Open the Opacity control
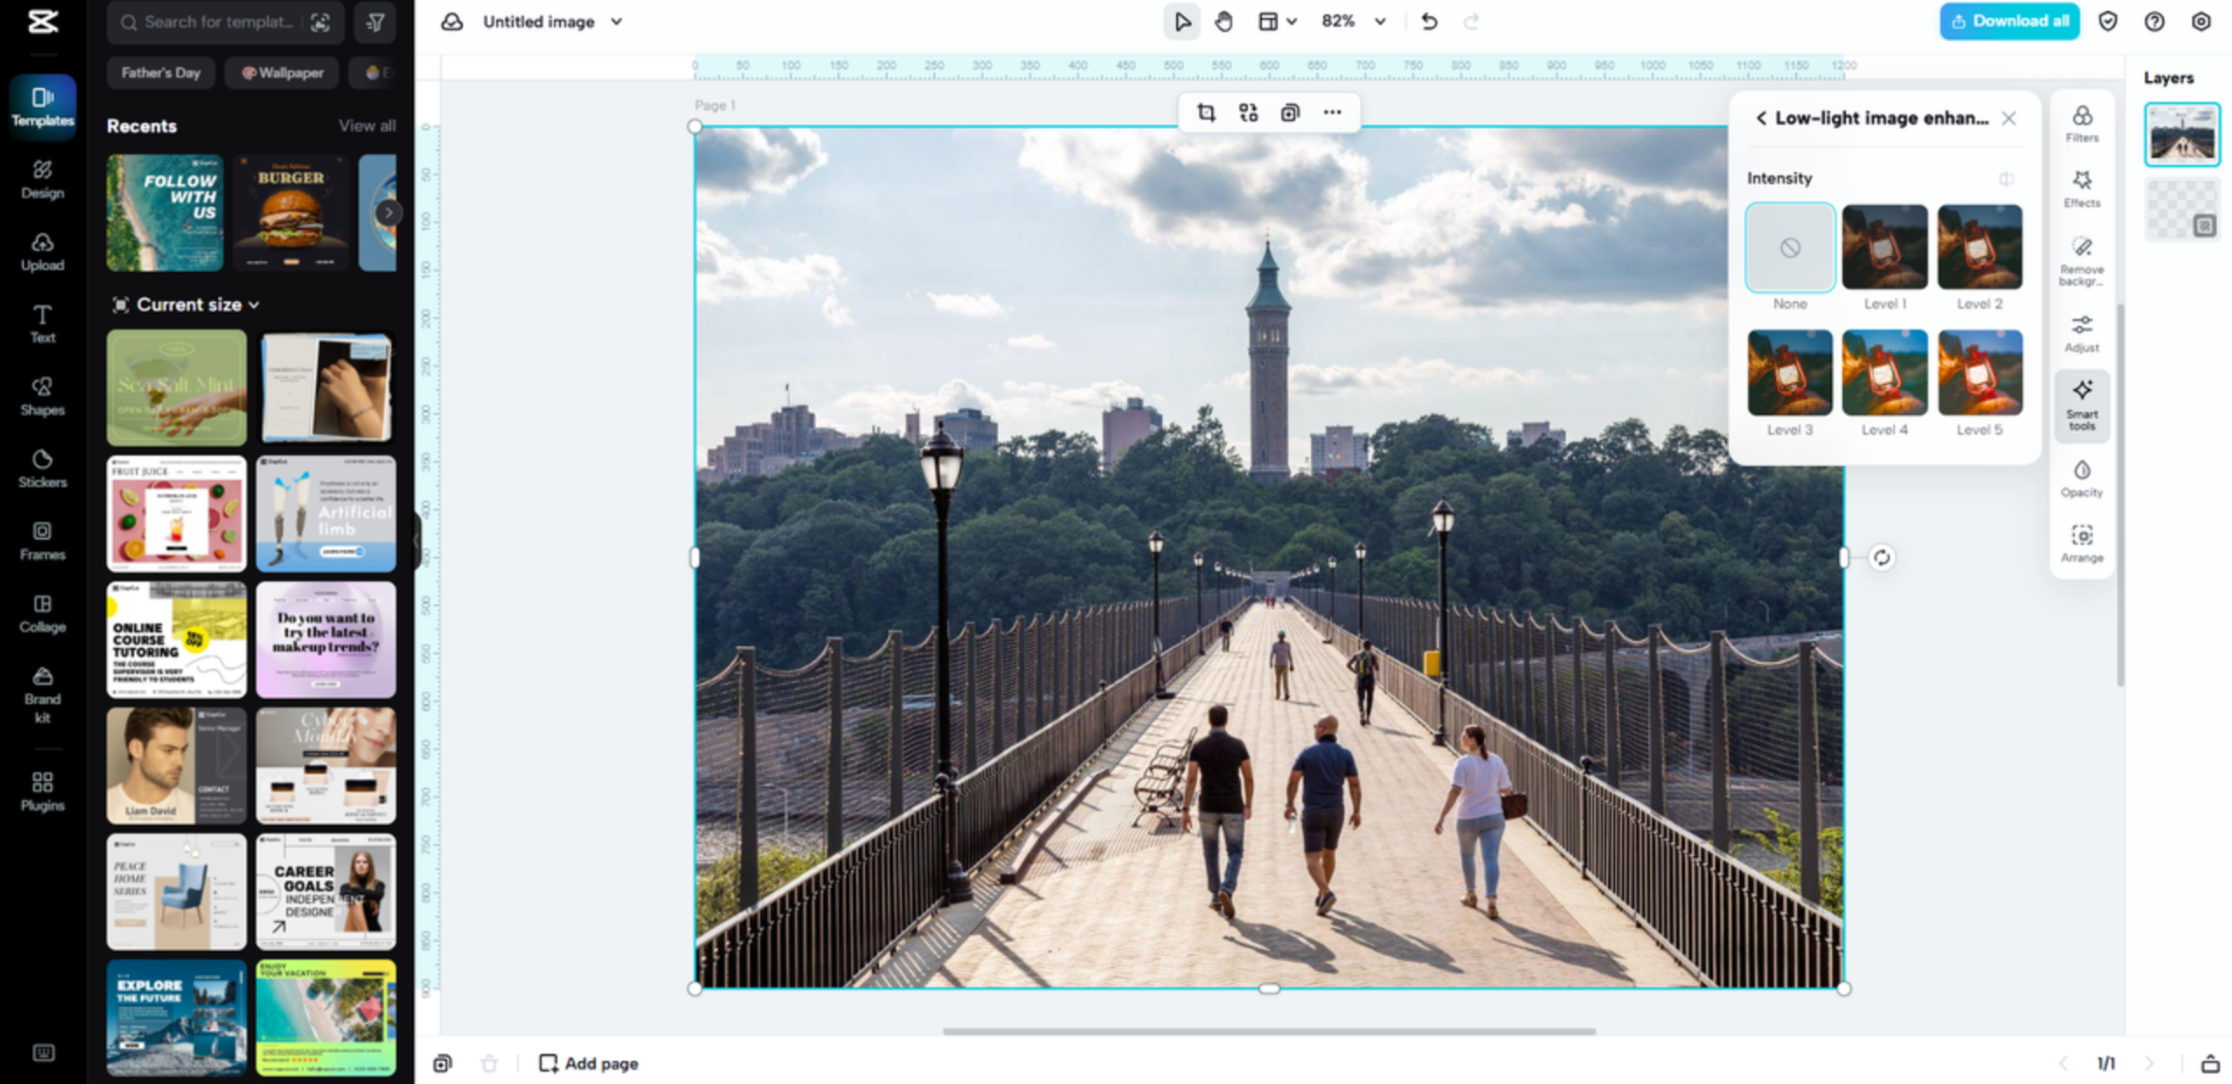Viewport: 2232px width, 1084px height. pos(2082,477)
